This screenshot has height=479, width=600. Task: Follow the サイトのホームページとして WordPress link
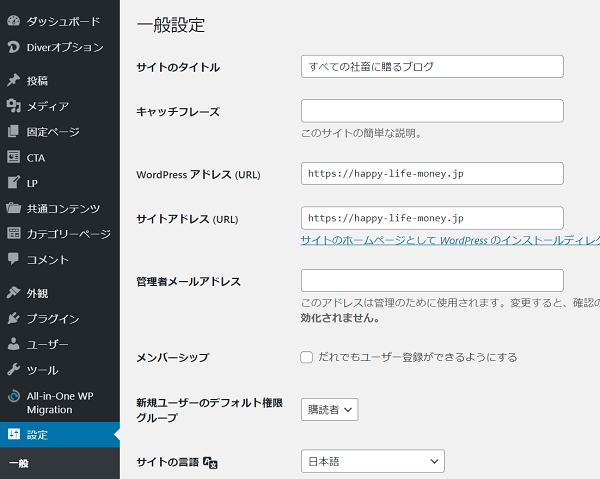coord(450,240)
